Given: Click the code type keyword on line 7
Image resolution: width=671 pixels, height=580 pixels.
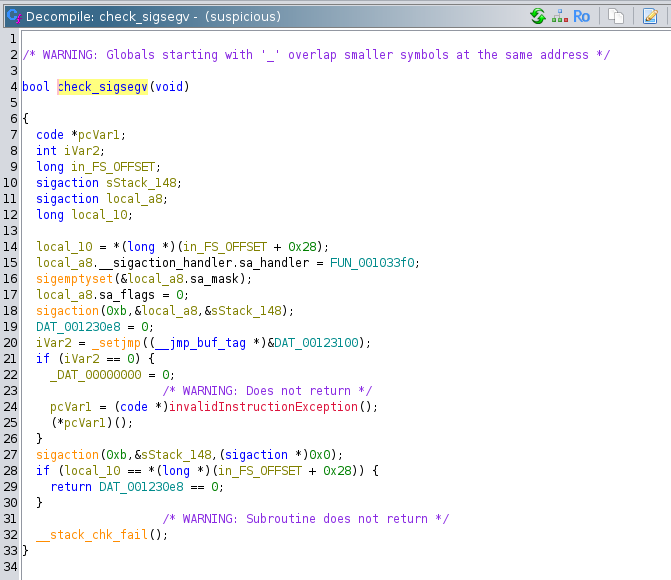Looking at the screenshot, I should (50, 135).
